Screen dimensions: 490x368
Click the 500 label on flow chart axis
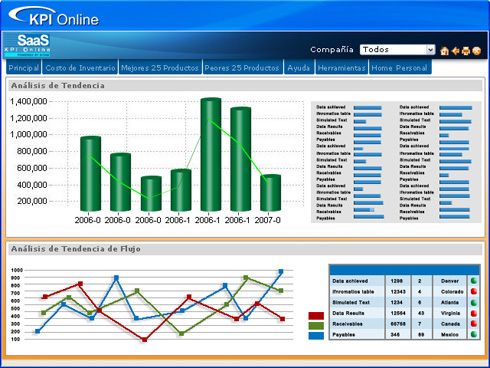click(x=16, y=309)
